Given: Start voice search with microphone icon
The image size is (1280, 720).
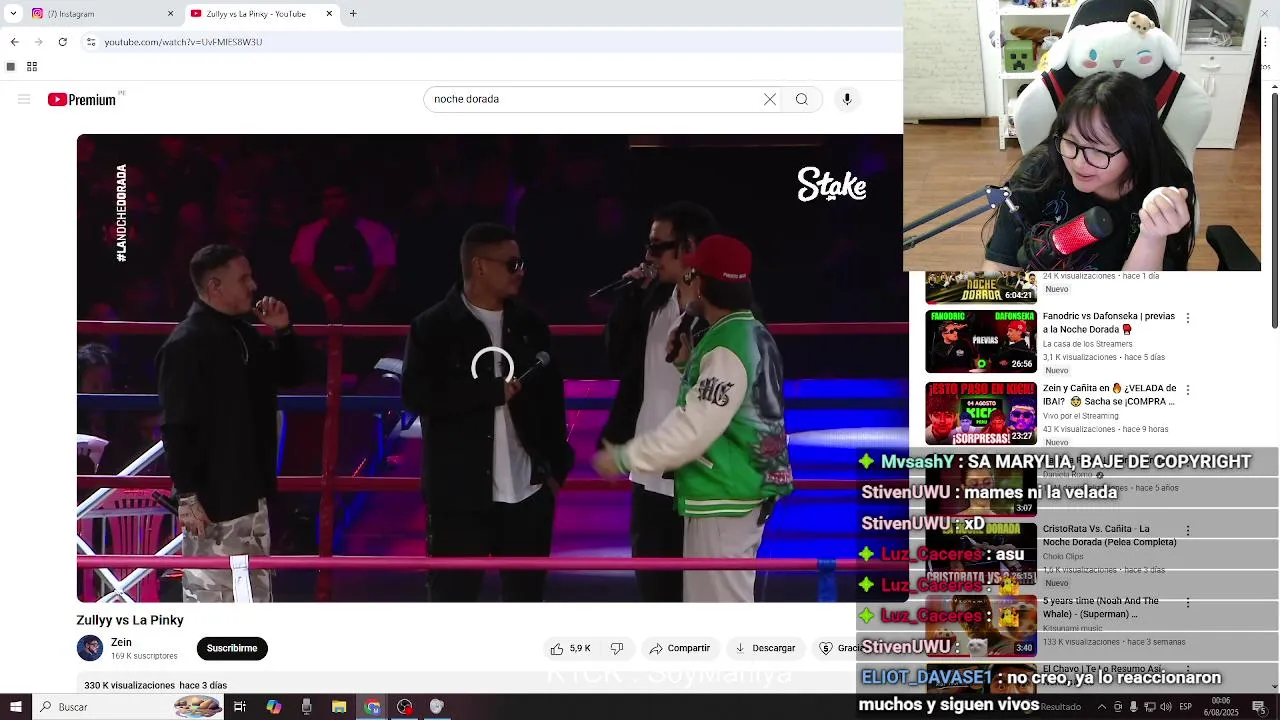Looking at the screenshot, I should point(847,99).
